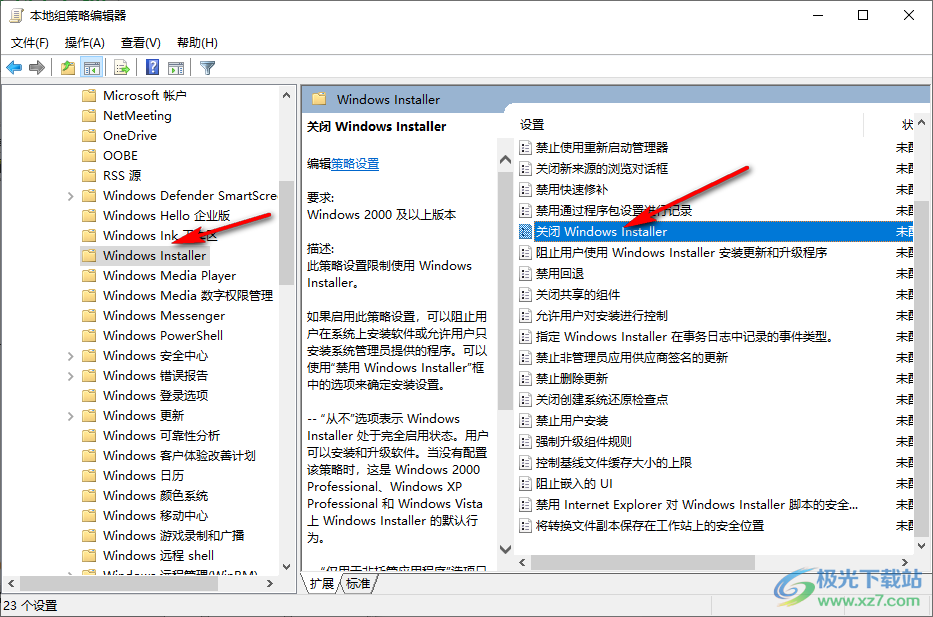
Task: Click the policy icon beside 禁用回退
Action: pos(525,273)
